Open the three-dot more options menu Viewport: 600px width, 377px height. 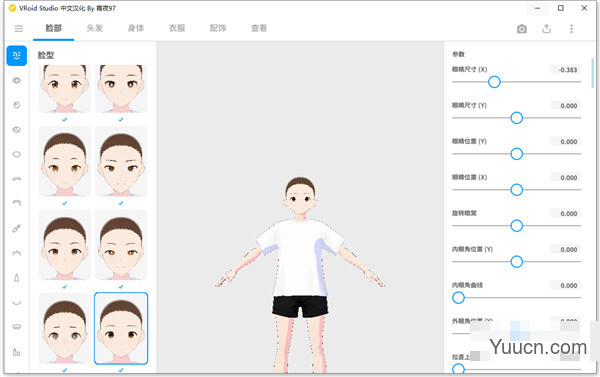(x=571, y=29)
